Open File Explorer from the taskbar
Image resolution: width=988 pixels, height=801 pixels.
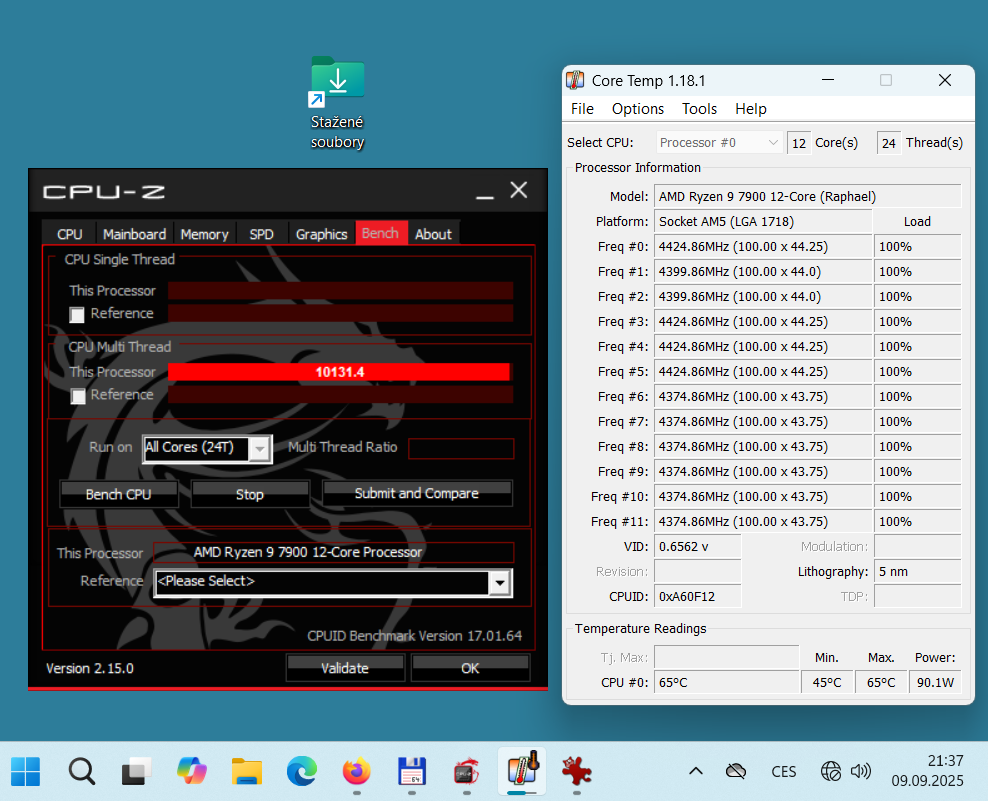click(246, 771)
